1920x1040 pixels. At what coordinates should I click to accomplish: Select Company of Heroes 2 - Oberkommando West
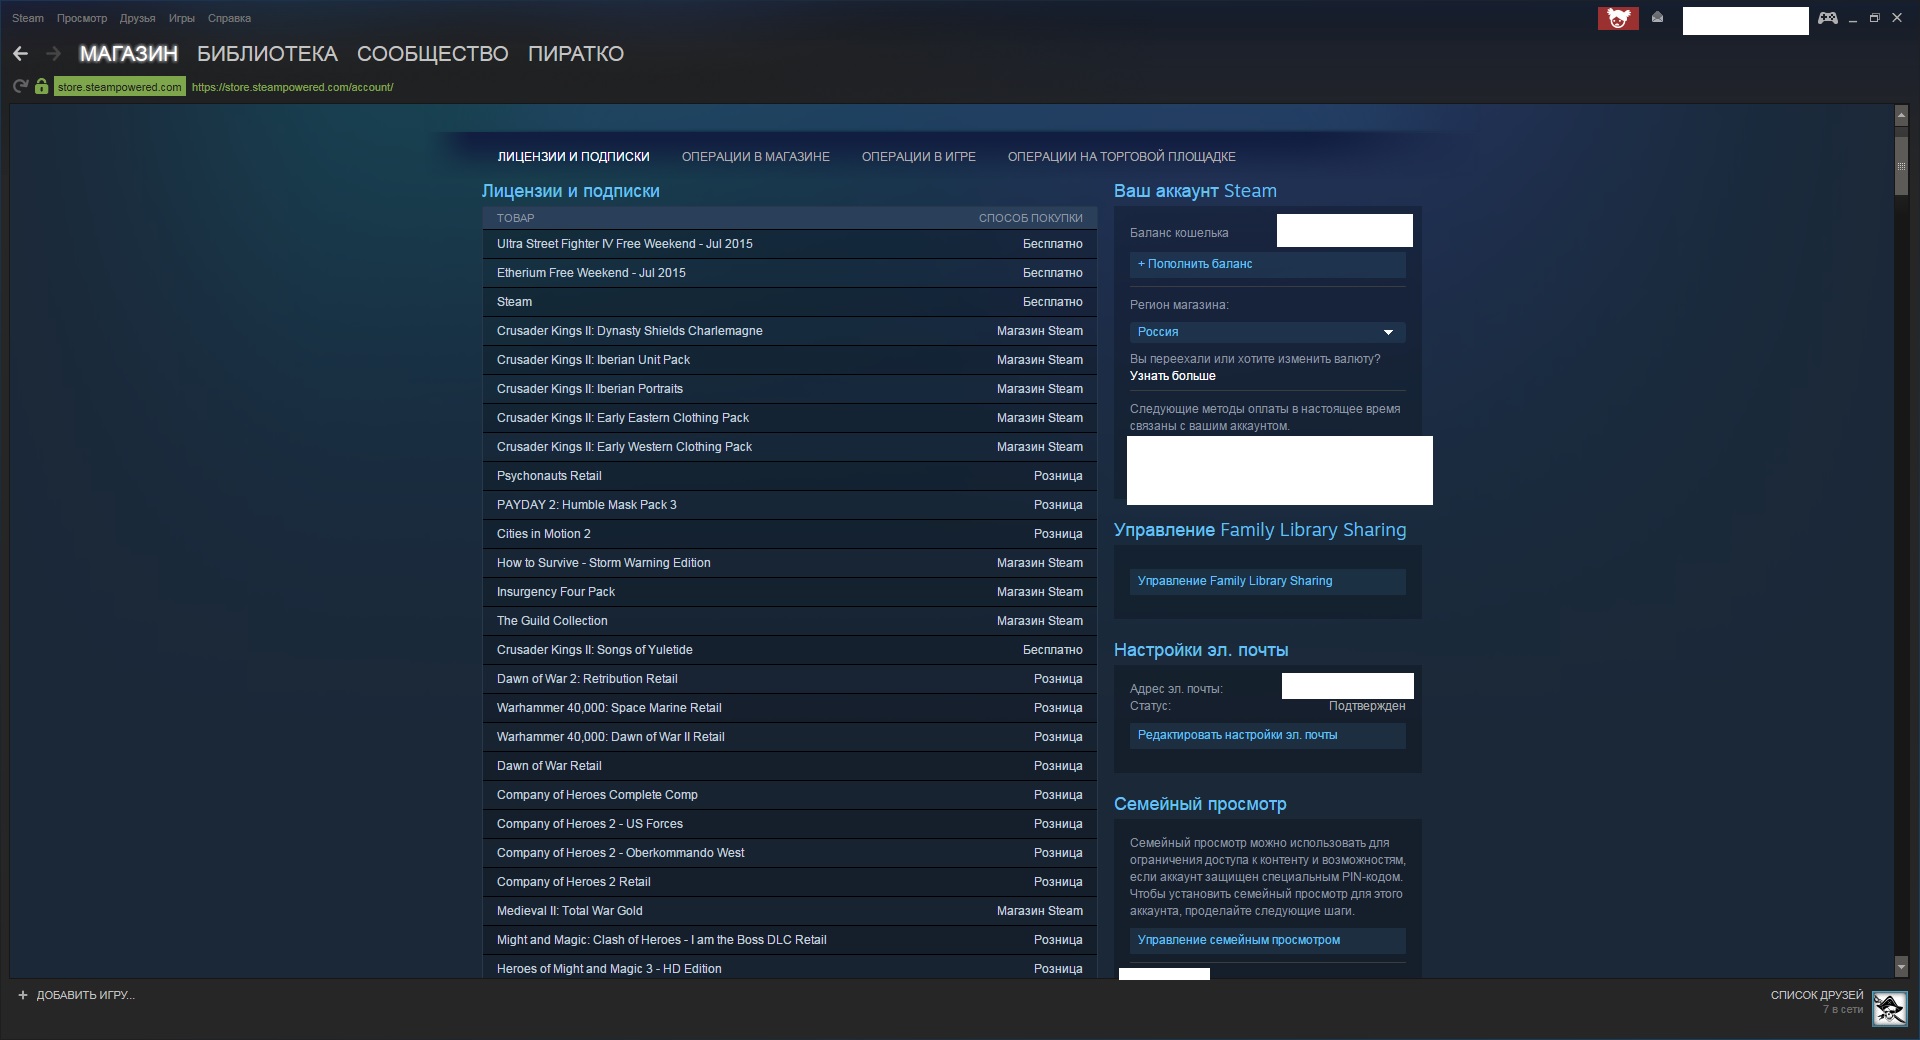(790, 853)
